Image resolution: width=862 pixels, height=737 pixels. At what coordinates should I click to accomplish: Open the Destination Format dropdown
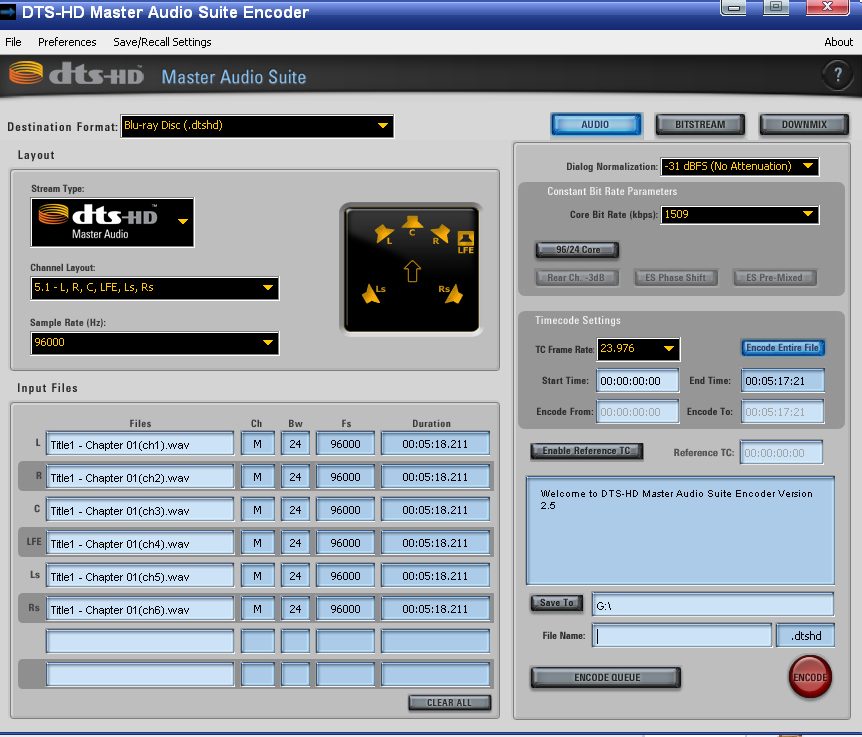tap(257, 126)
